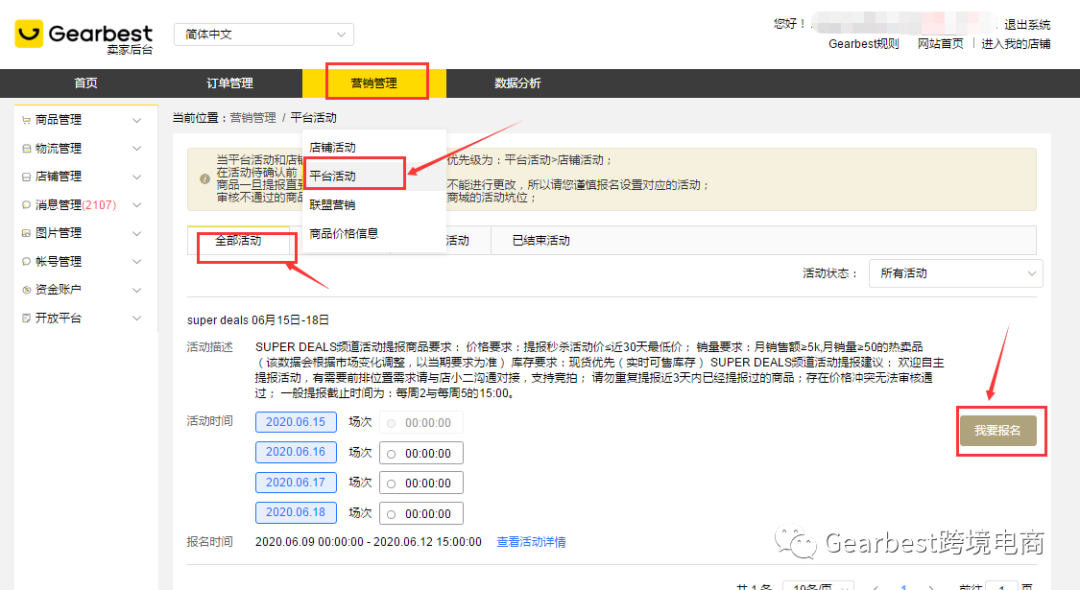Click the 营销管理 breadcrumb link
This screenshot has height=590, width=1080.
pos(253,118)
